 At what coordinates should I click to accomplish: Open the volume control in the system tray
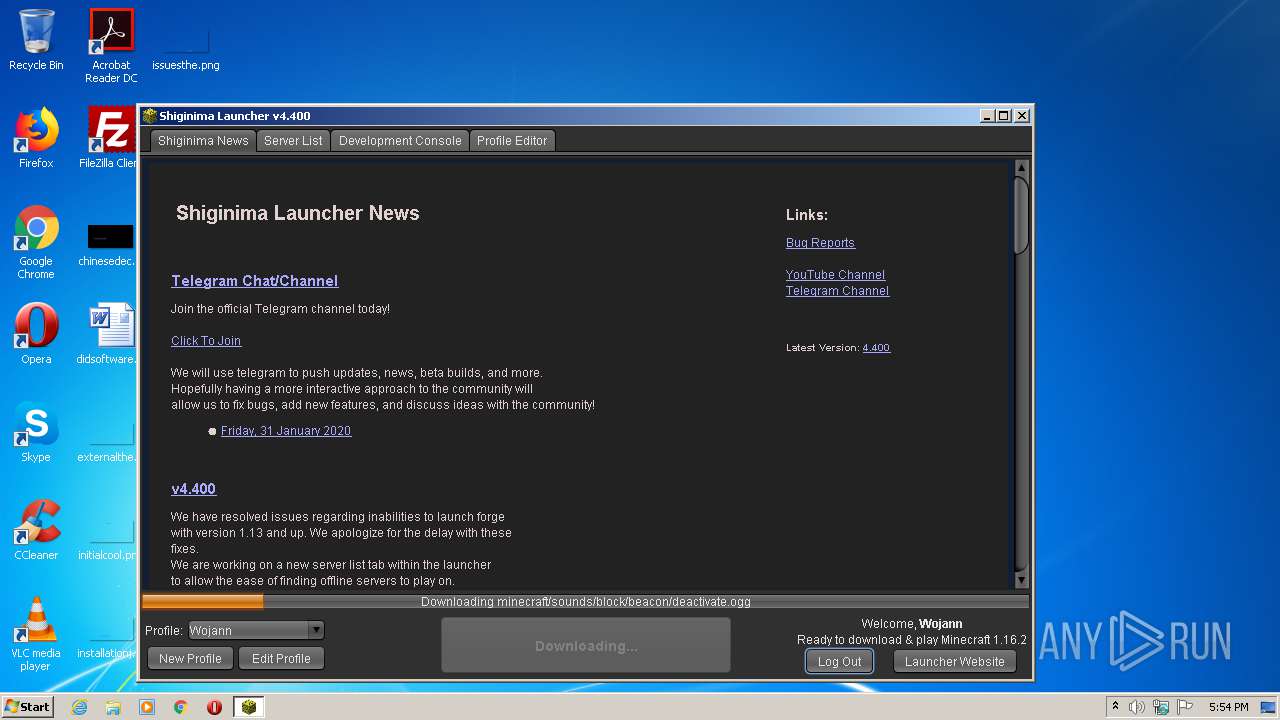1137,707
